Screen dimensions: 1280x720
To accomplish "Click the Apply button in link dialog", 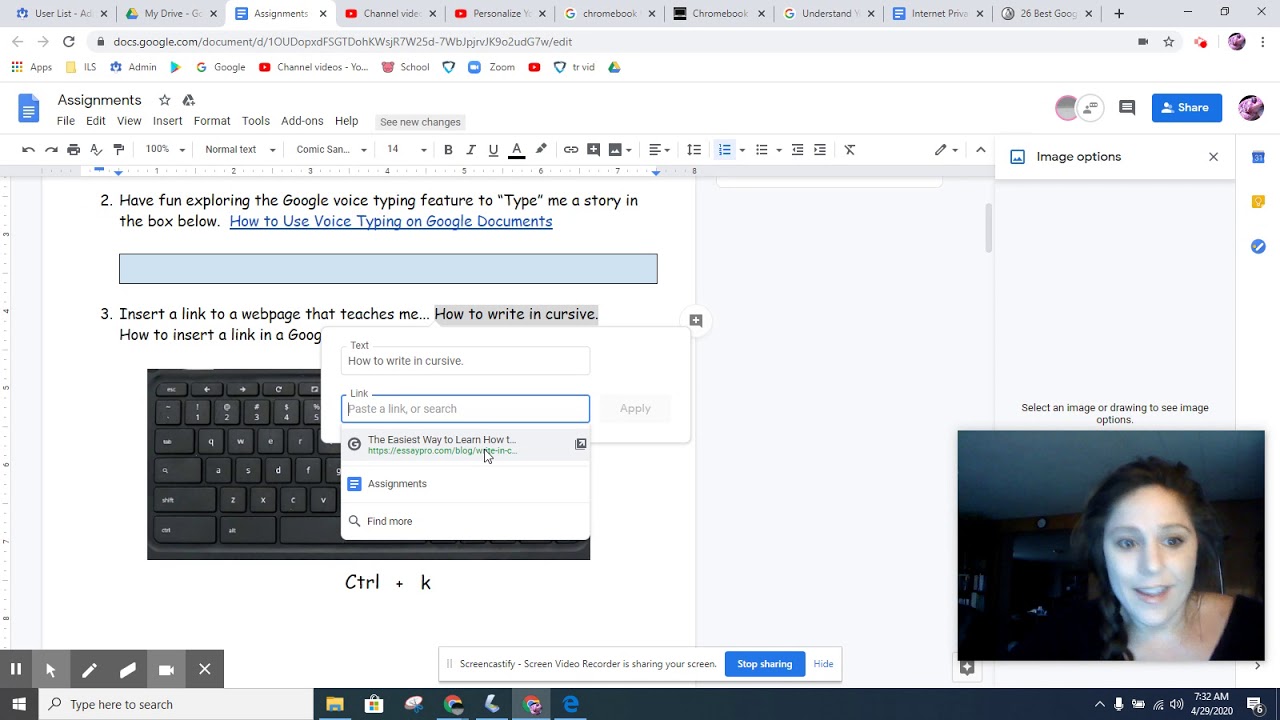I will [635, 409].
